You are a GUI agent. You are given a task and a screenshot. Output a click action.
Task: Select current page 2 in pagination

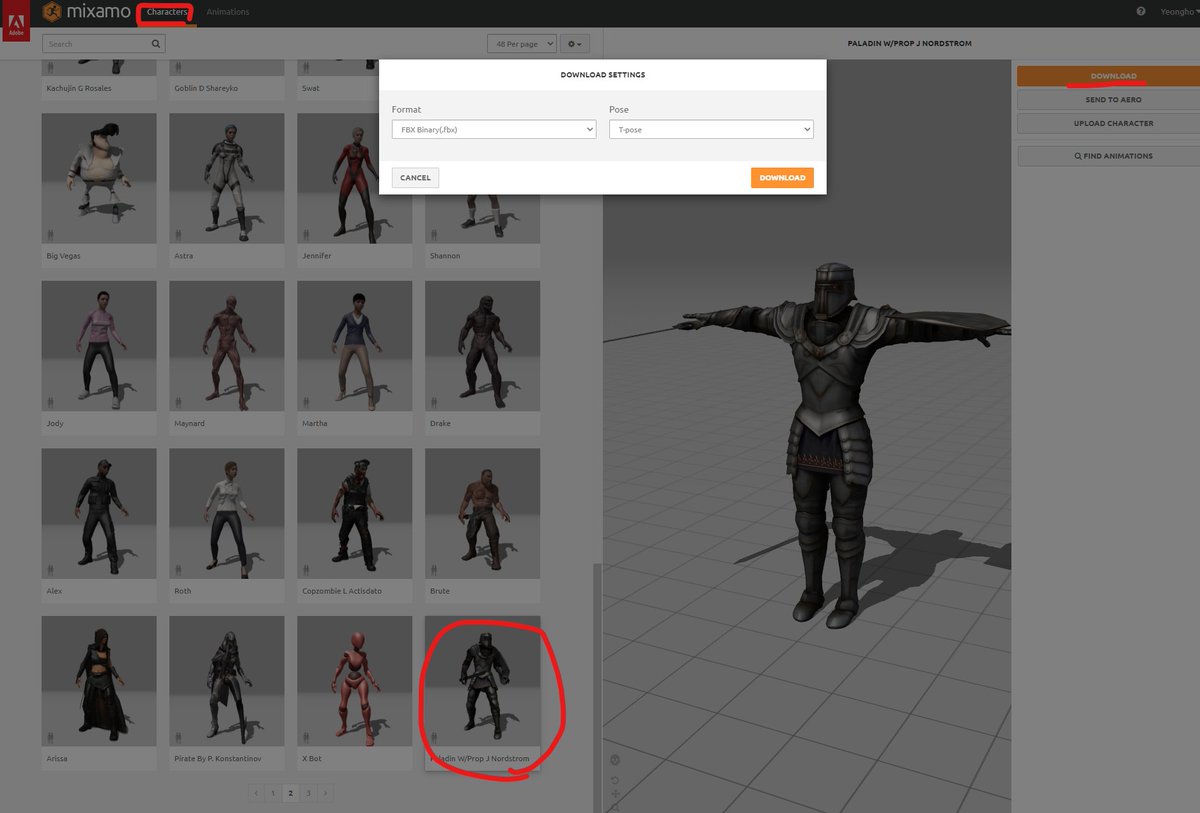(x=290, y=793)
